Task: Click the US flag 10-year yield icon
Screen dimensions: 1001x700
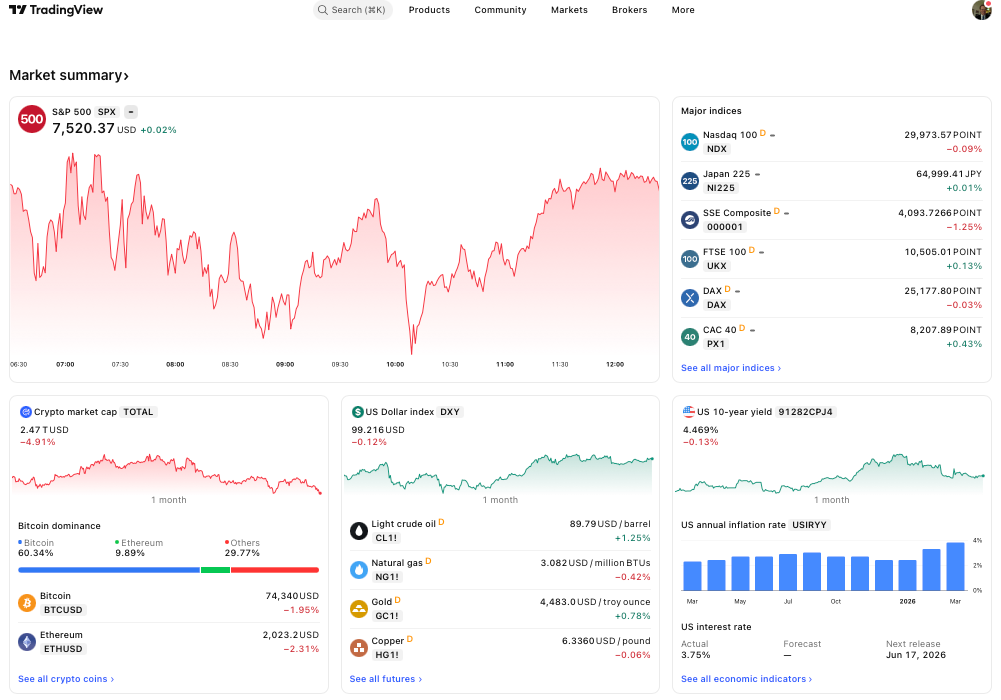Action: click(689, 412)
